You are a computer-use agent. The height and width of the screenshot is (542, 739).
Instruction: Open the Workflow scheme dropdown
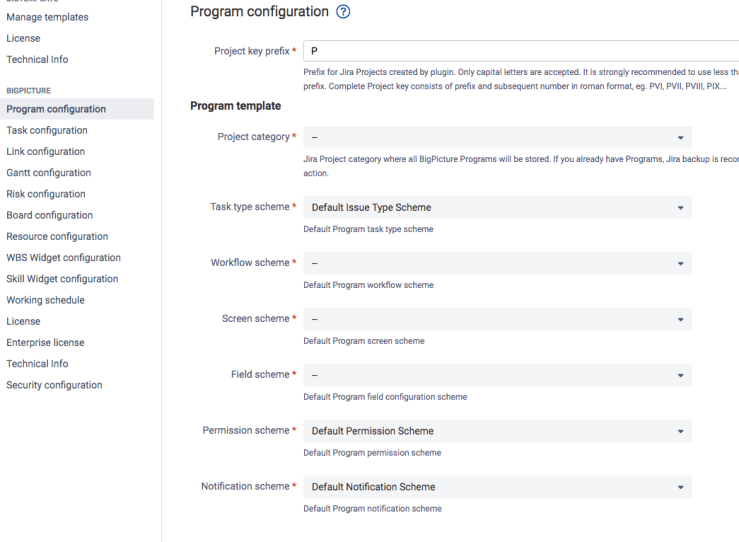tap(496, 264)
